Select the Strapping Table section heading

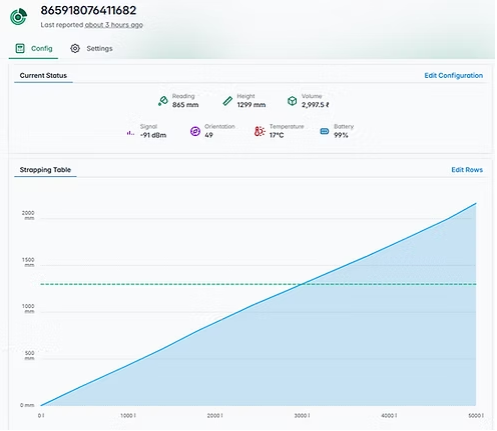tap(45, 170)
